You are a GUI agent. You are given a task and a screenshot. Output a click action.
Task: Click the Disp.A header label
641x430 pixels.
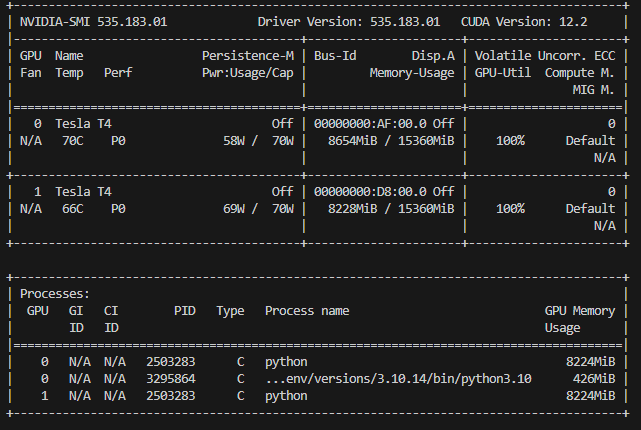(433, 56)
